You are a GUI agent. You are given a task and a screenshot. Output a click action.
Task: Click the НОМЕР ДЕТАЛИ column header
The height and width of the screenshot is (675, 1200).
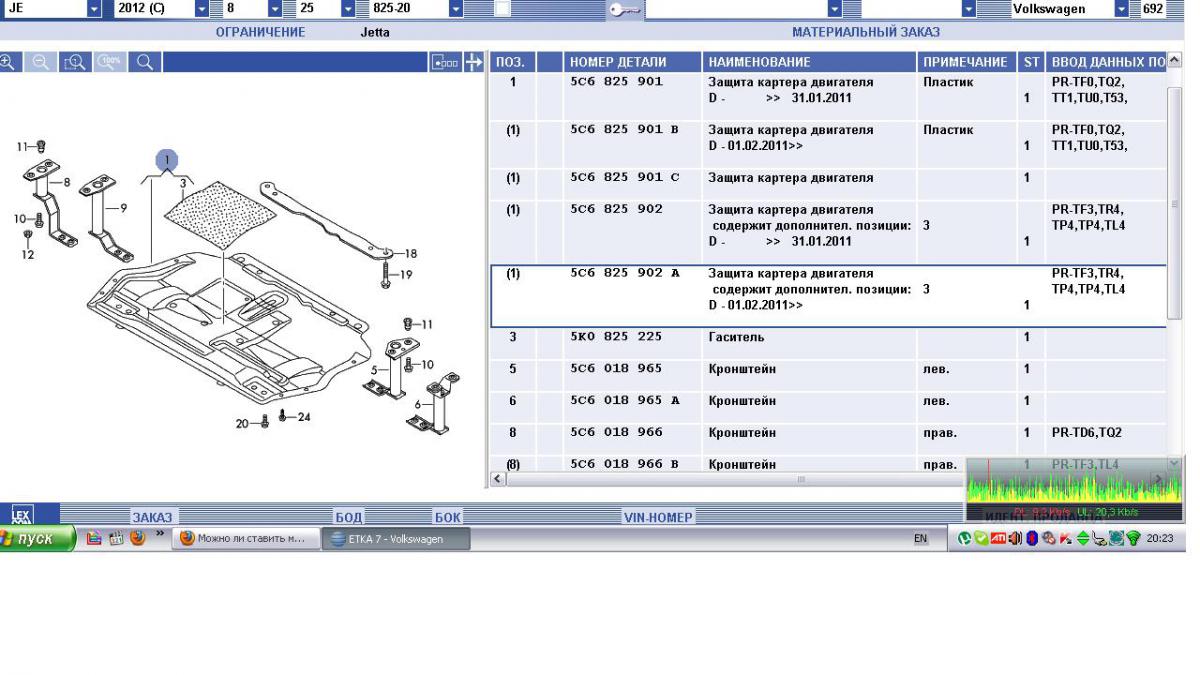click(631, 62)
